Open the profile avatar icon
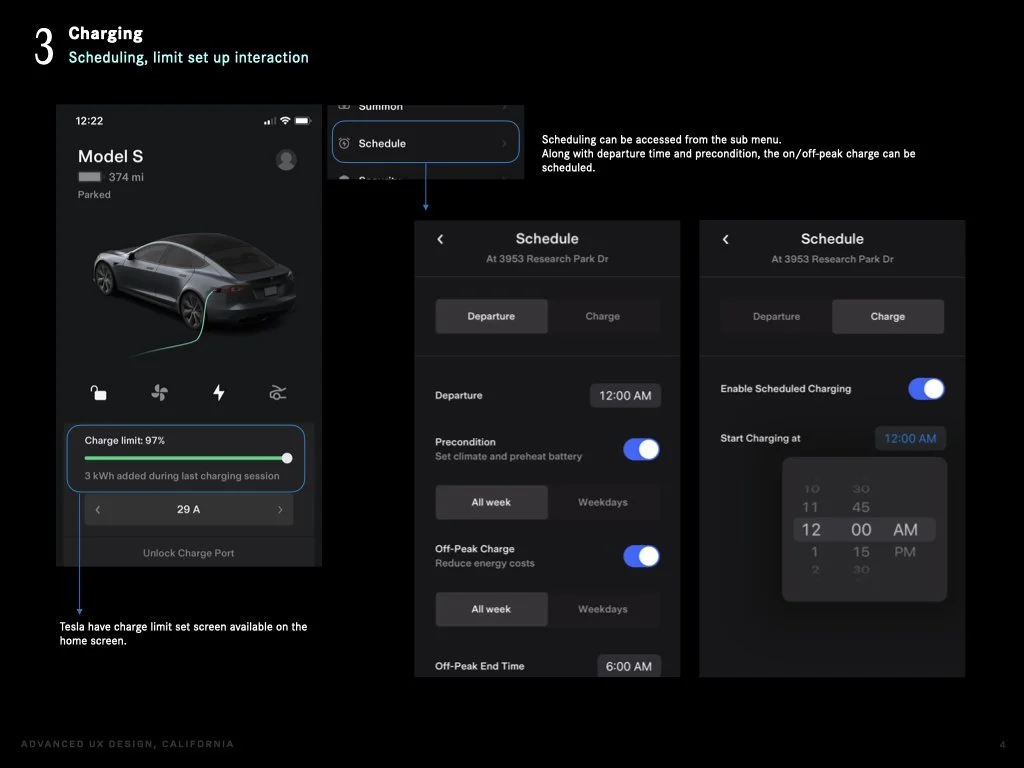Viewport: 1024px width, 768px height. 286,159
